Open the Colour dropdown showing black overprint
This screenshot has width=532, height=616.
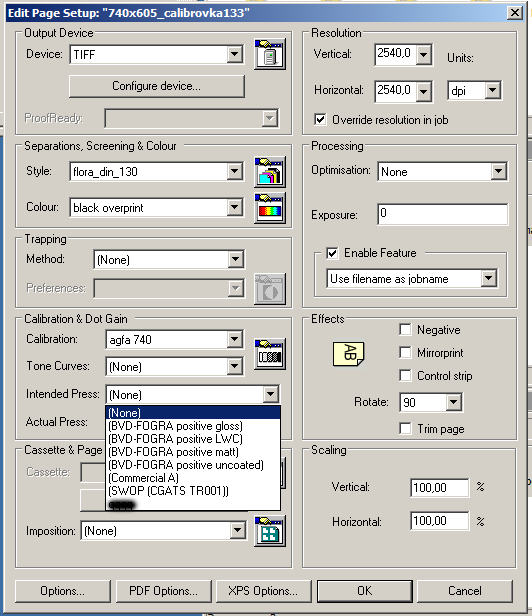tap(156, 207)
